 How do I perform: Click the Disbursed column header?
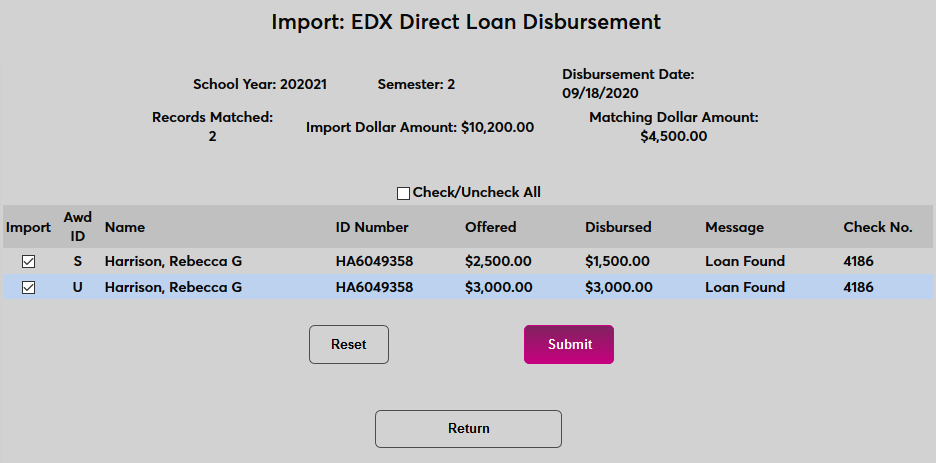tap(618, 227)
